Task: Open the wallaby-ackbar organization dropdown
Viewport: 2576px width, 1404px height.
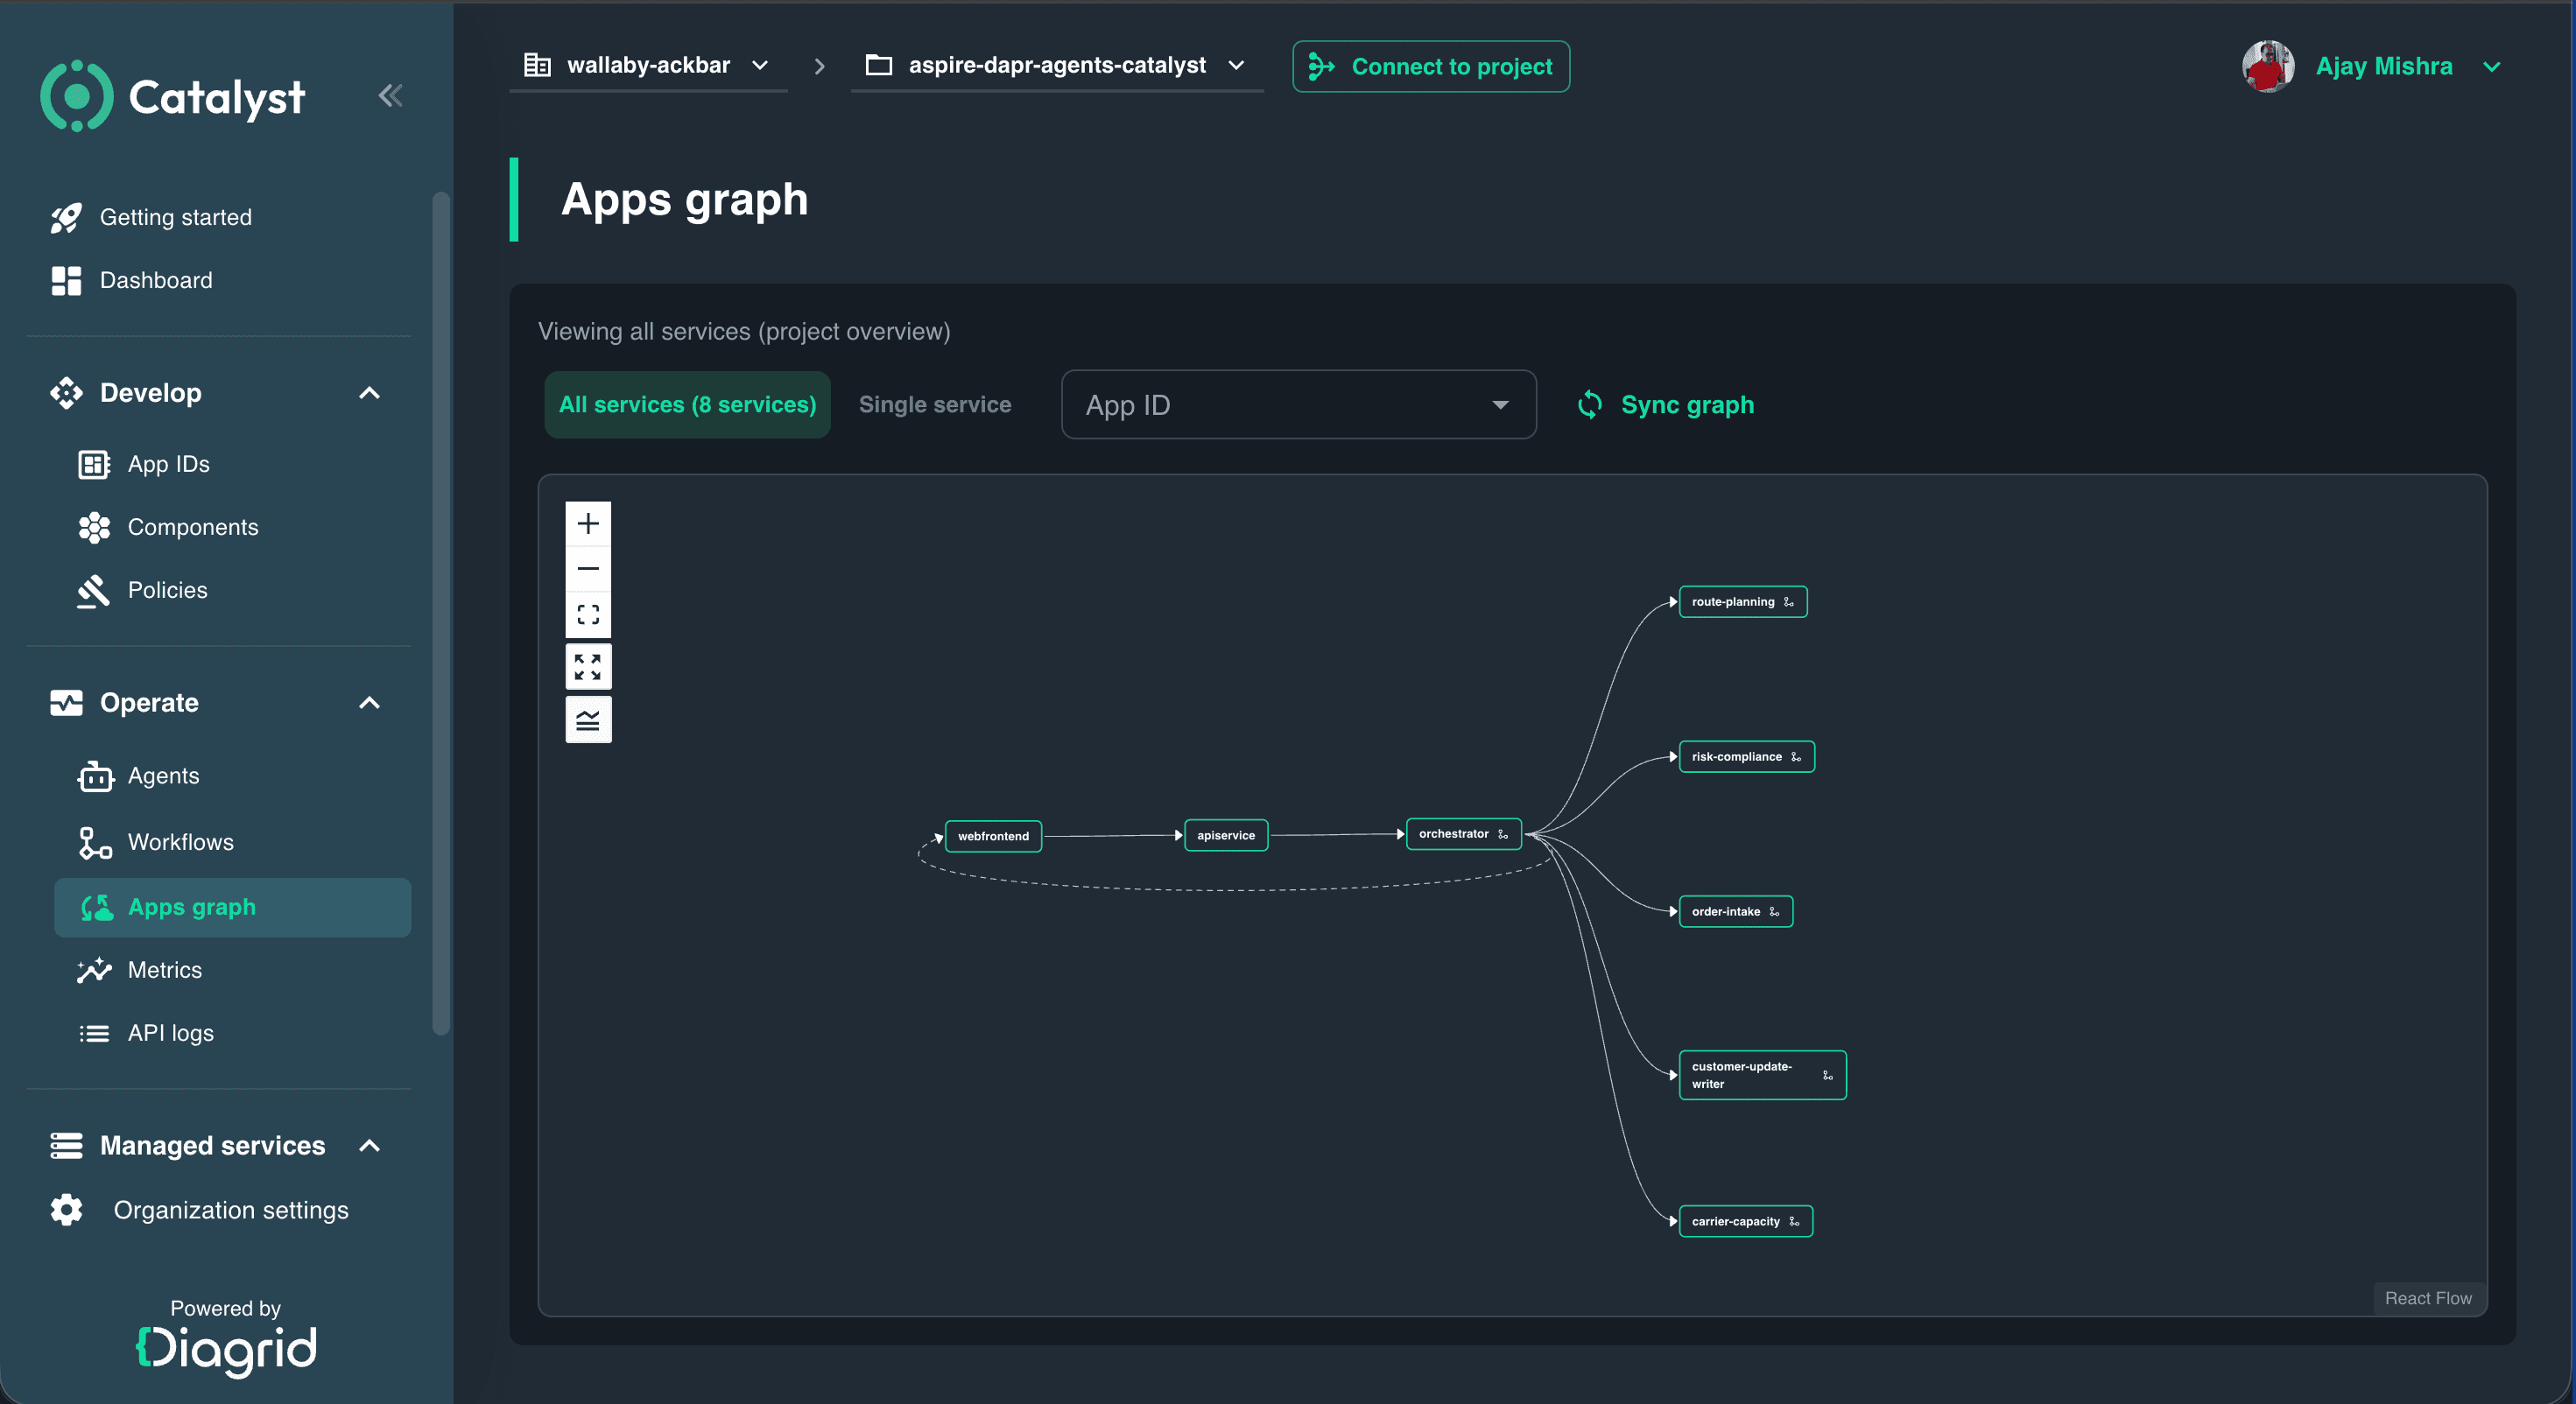Action: tap(648, 65)
